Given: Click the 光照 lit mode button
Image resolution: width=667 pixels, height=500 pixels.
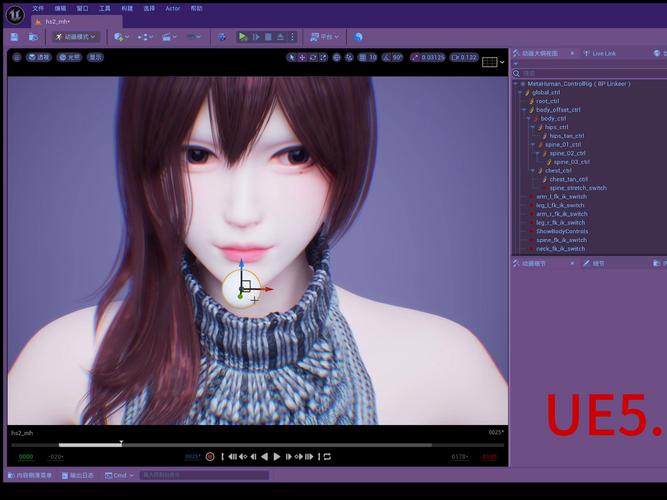Looking at the screenshot, I should pos(69,57).
